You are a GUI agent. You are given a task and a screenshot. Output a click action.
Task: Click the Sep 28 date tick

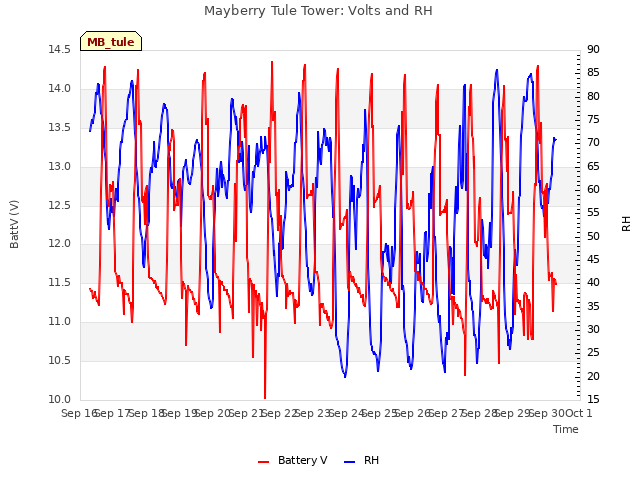[480, 413]
